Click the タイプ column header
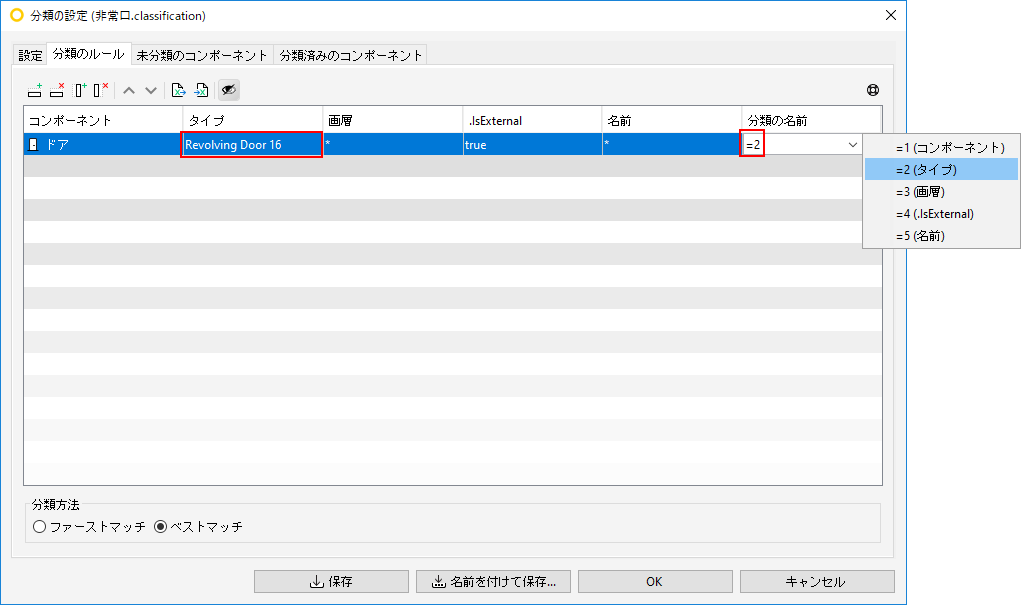This screenshot has height=605, width=1024. click(x=253, y=120)
